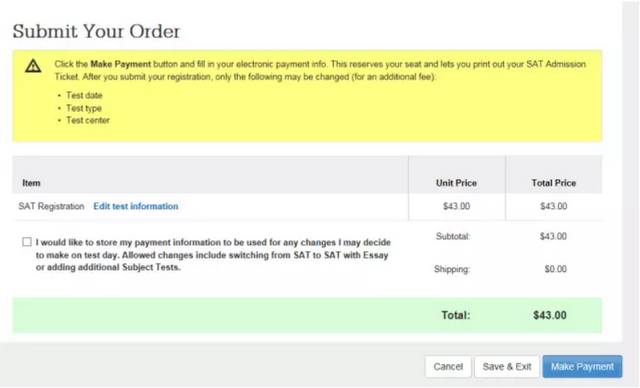Click the Item column header

pos(31,183)
